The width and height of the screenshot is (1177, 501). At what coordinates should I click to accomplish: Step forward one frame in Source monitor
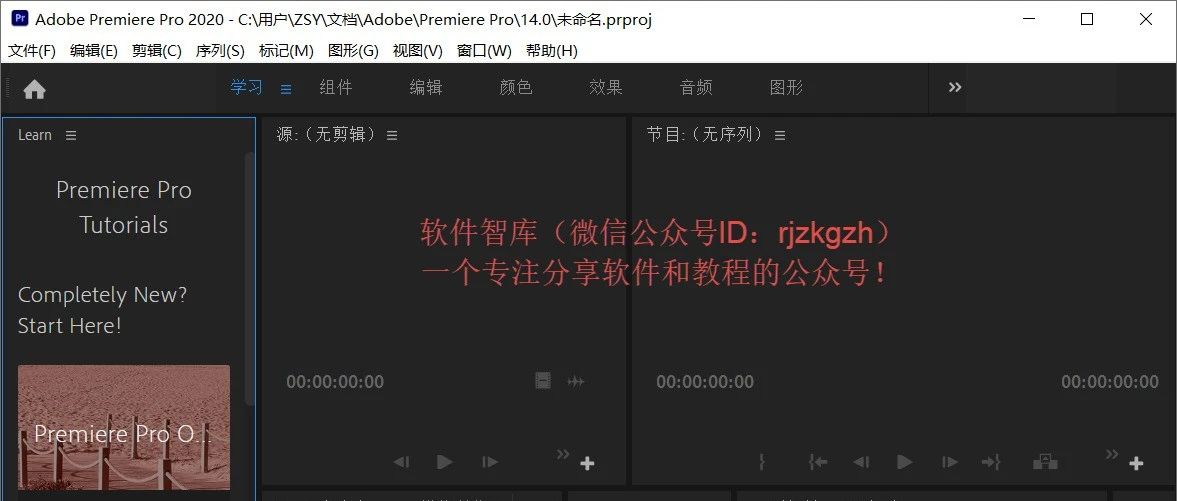[x=490, y=462]
